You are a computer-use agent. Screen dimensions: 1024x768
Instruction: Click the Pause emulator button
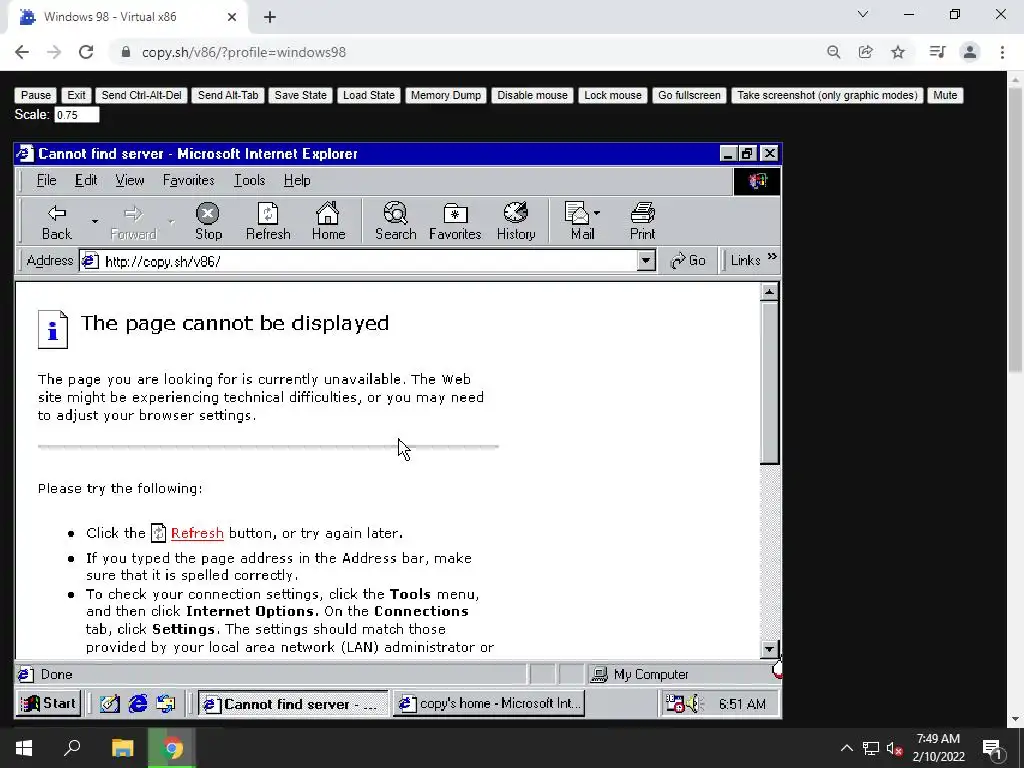click(x=35, y=95)
